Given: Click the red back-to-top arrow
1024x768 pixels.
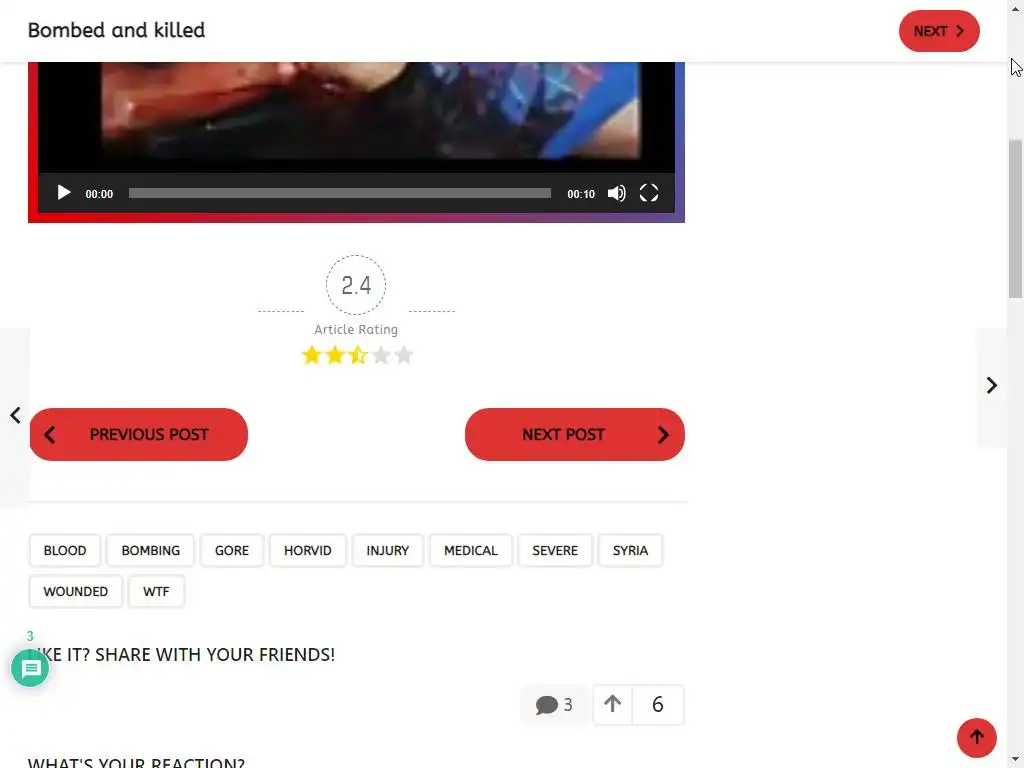Looking at the screenshot, I should click(976, 737).
